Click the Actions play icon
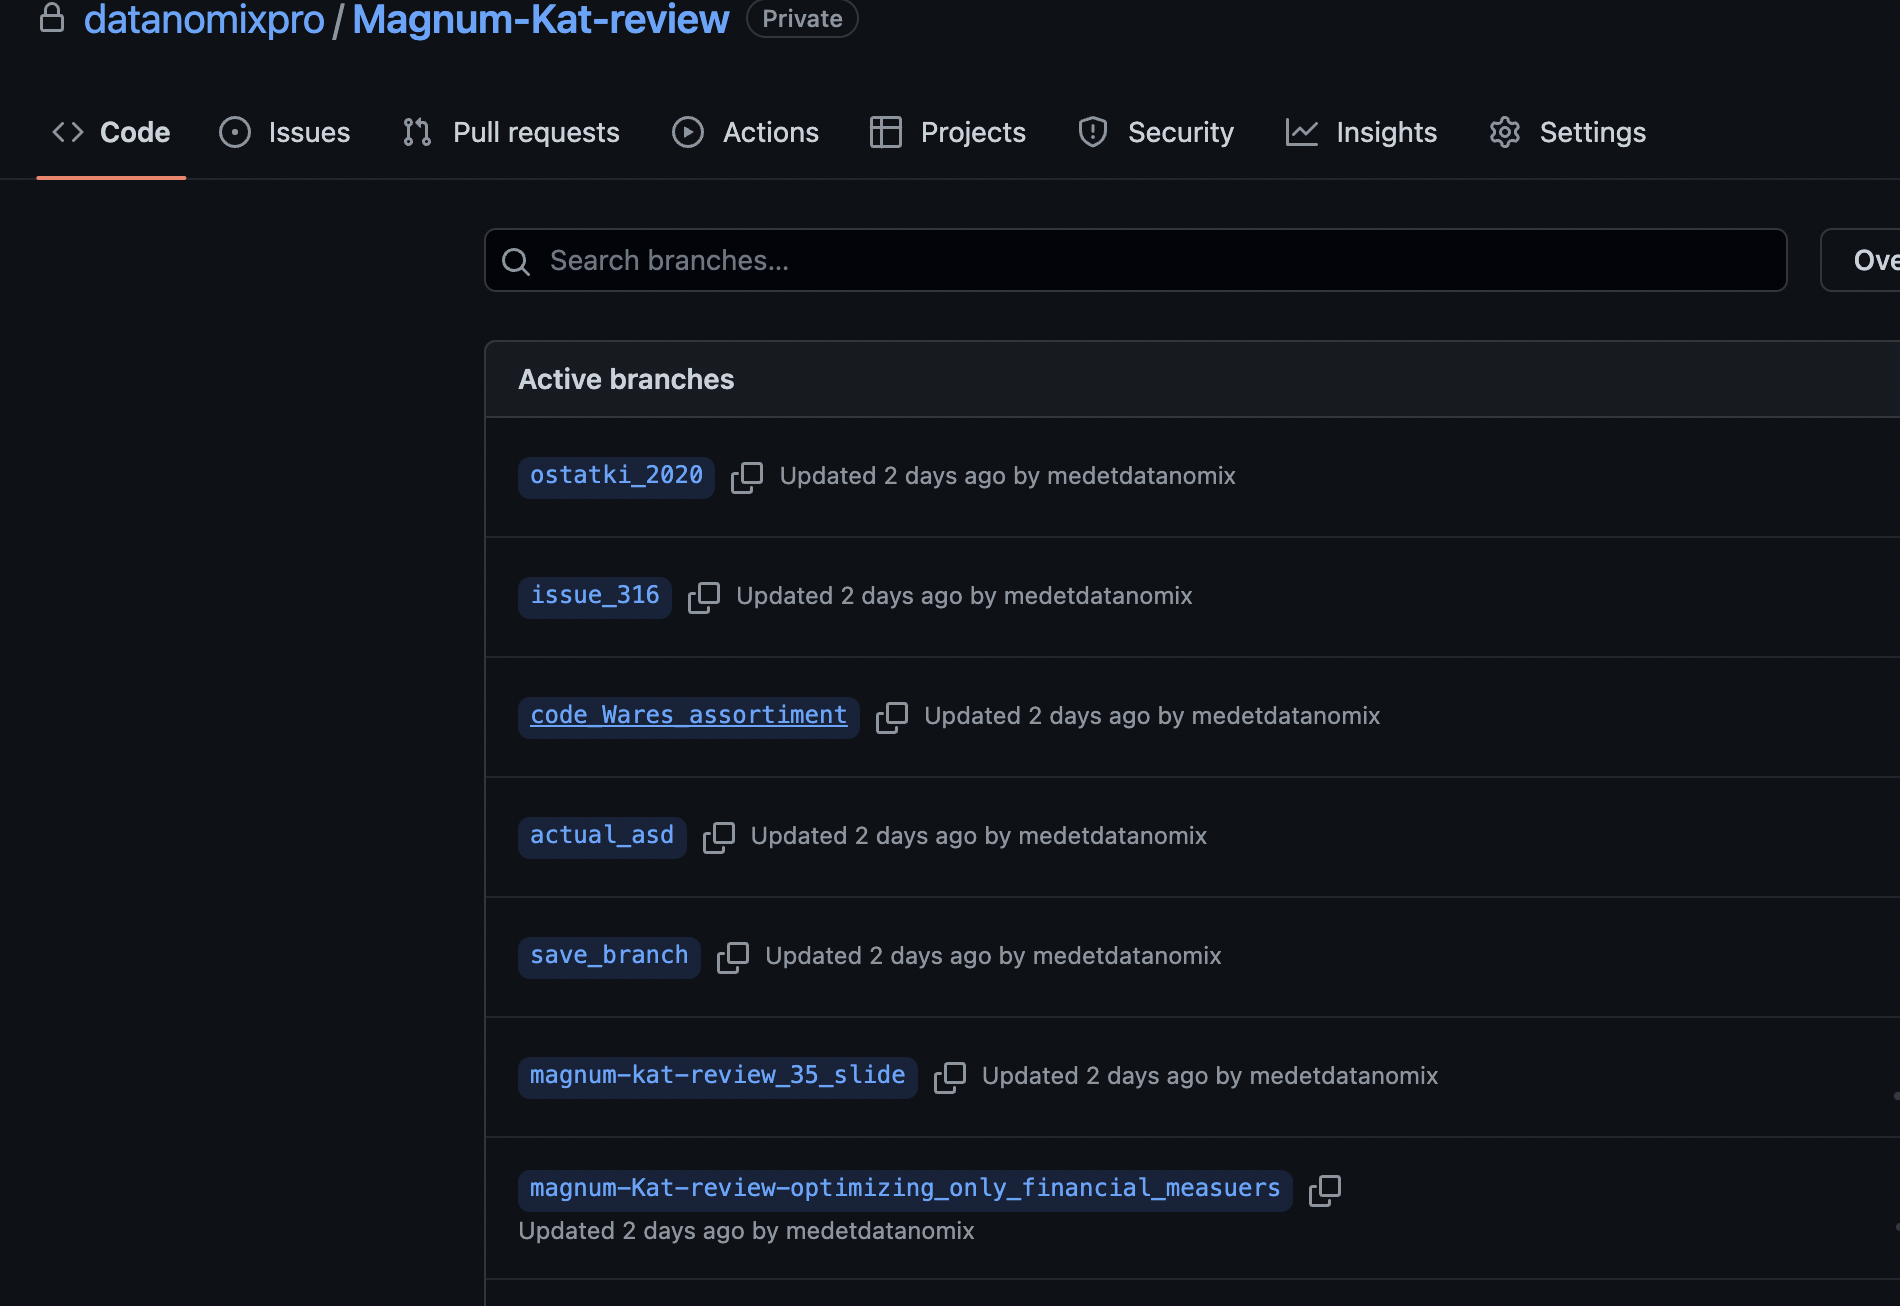 pyautogui.click(x=687, y=132)
